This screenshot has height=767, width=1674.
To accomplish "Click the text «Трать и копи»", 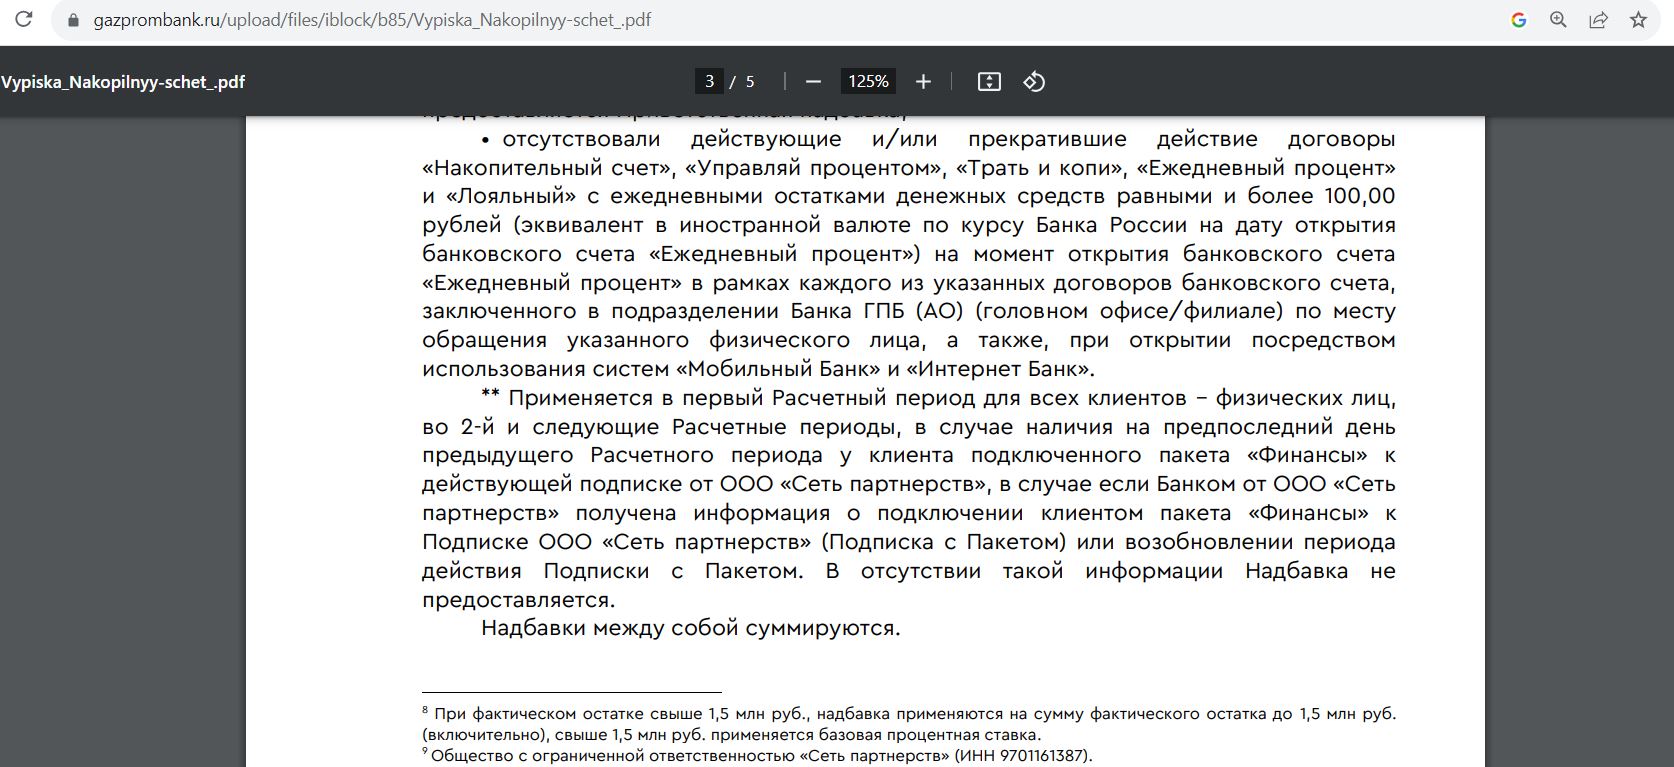I will click(1041, 168).
